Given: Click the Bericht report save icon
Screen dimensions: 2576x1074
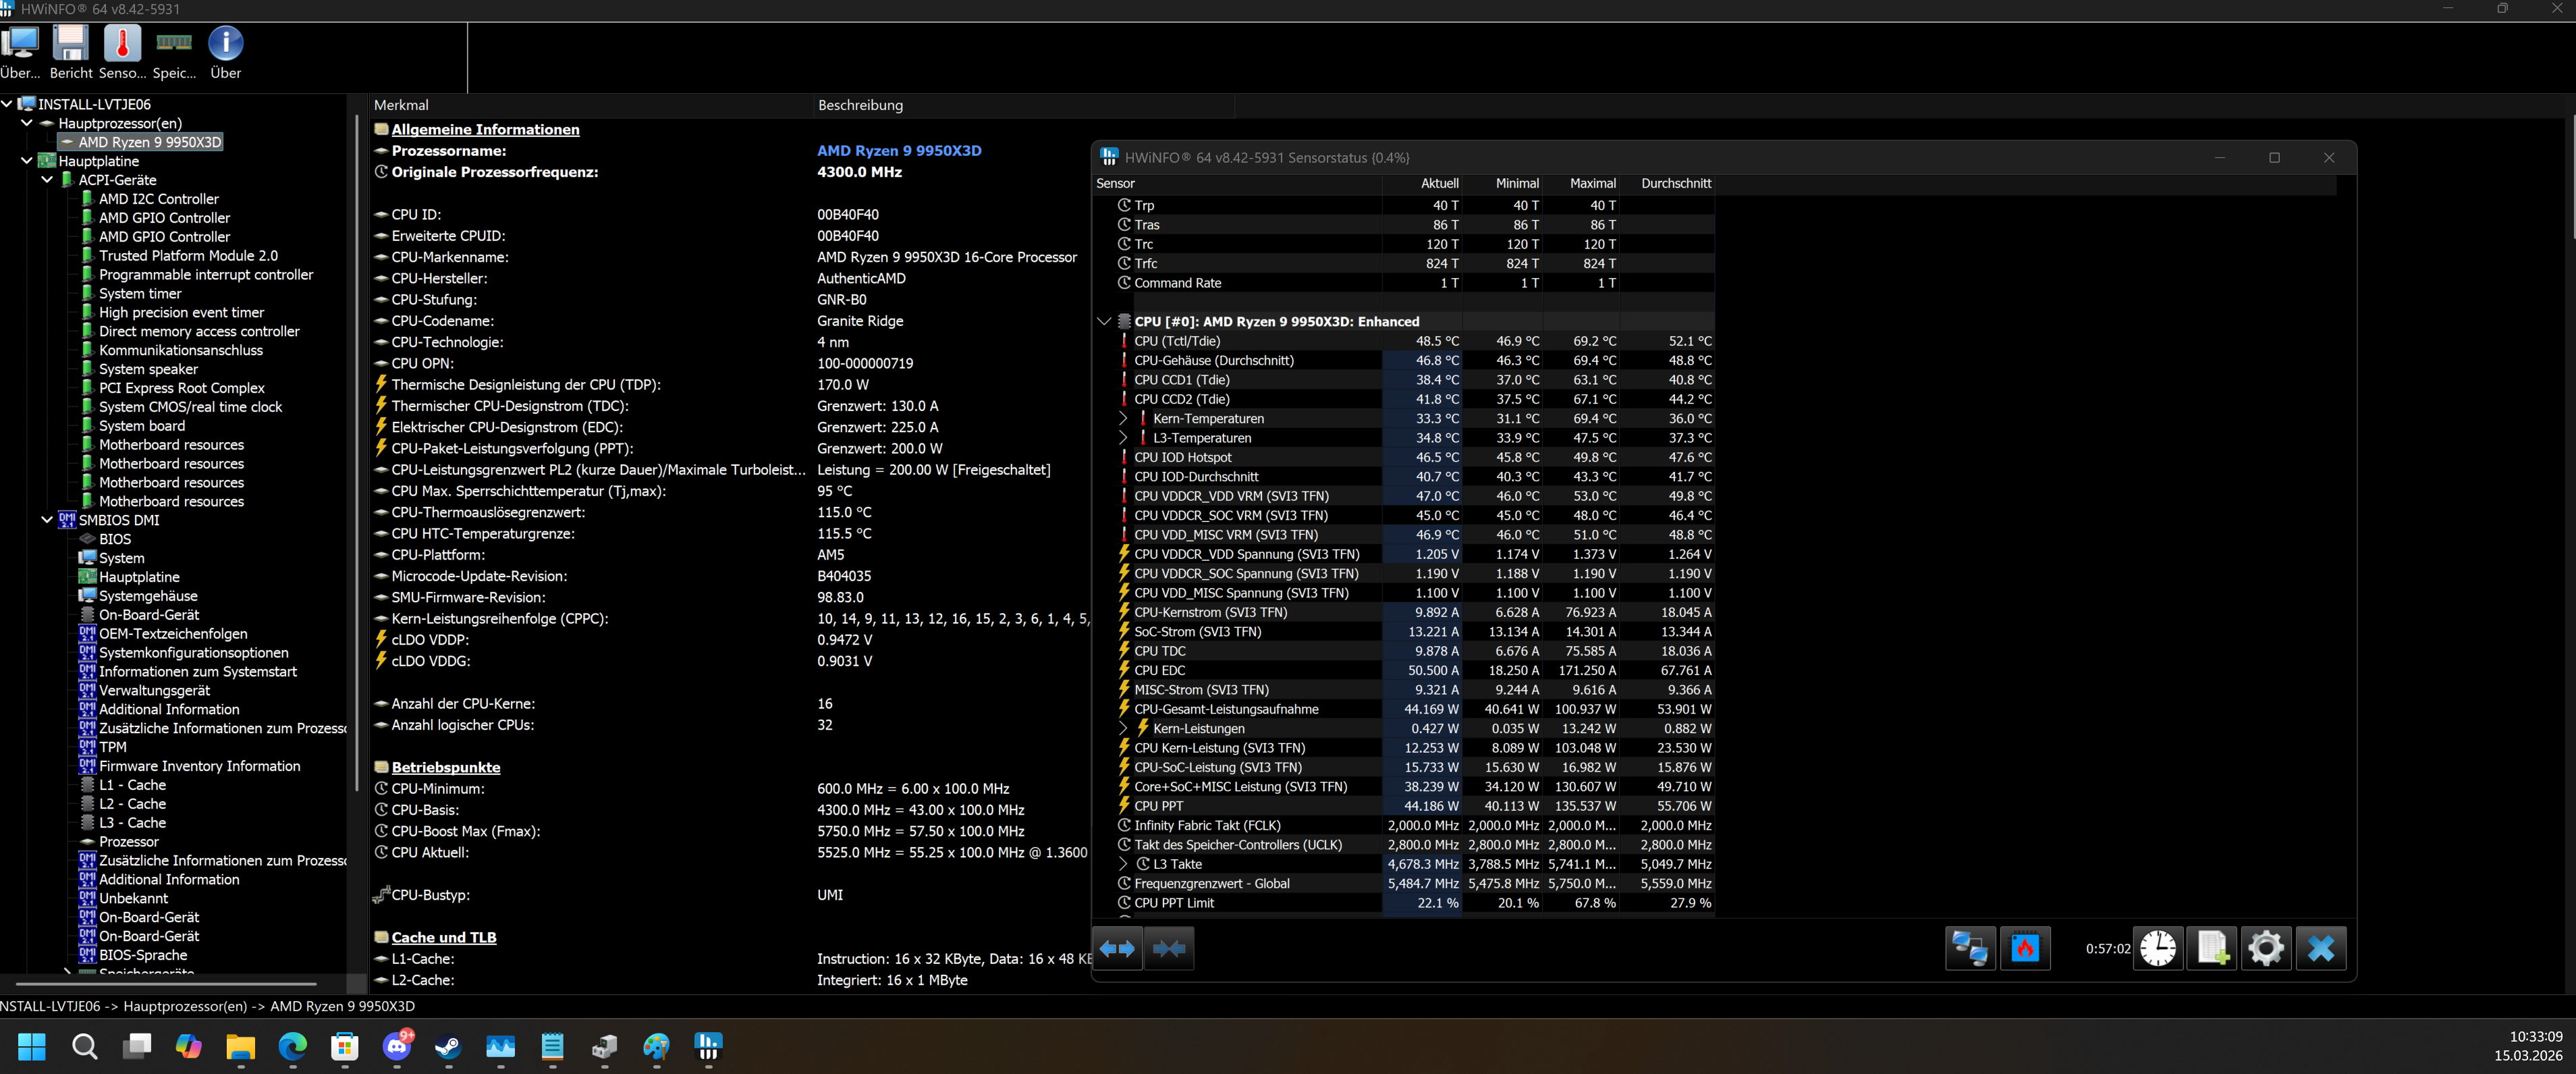Looking at the screenshot, I should coord(71,45).
